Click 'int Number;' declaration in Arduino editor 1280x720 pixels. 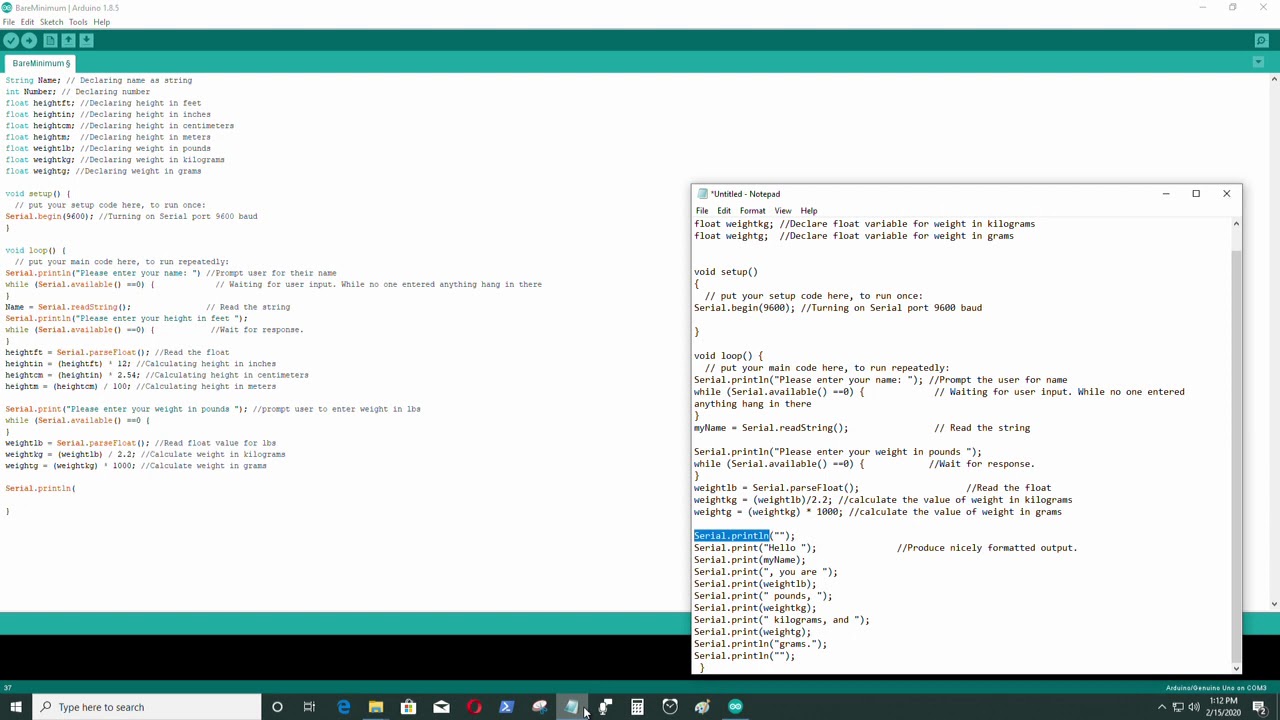point(31,92)
